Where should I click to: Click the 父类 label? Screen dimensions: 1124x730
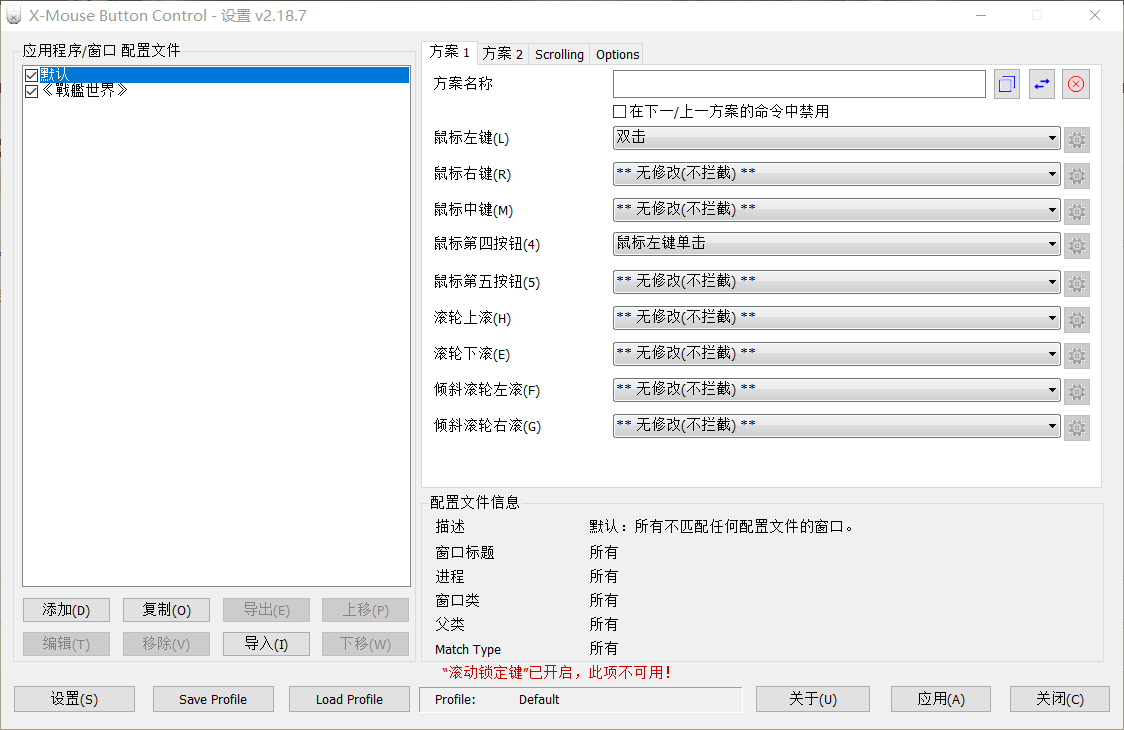click(x=449, y=625)
